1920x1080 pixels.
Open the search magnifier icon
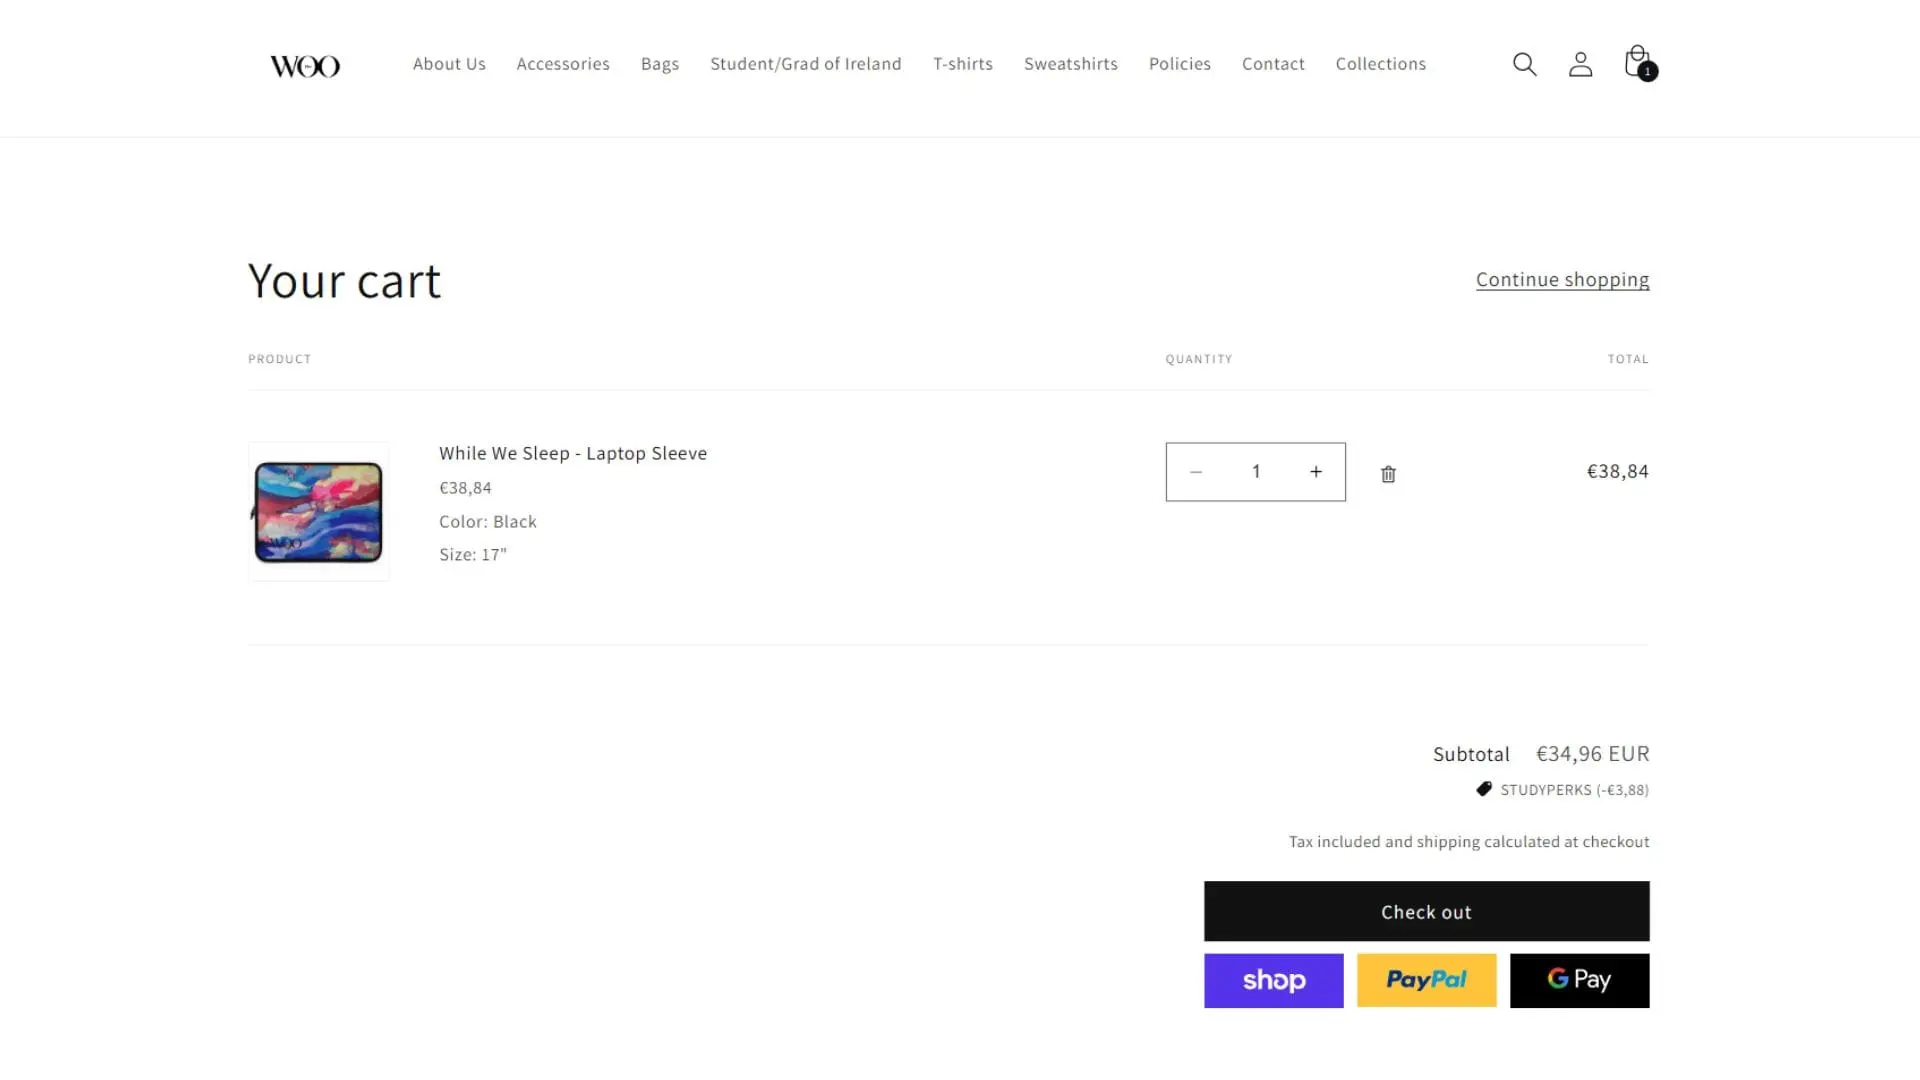(x=1524, y=64)
